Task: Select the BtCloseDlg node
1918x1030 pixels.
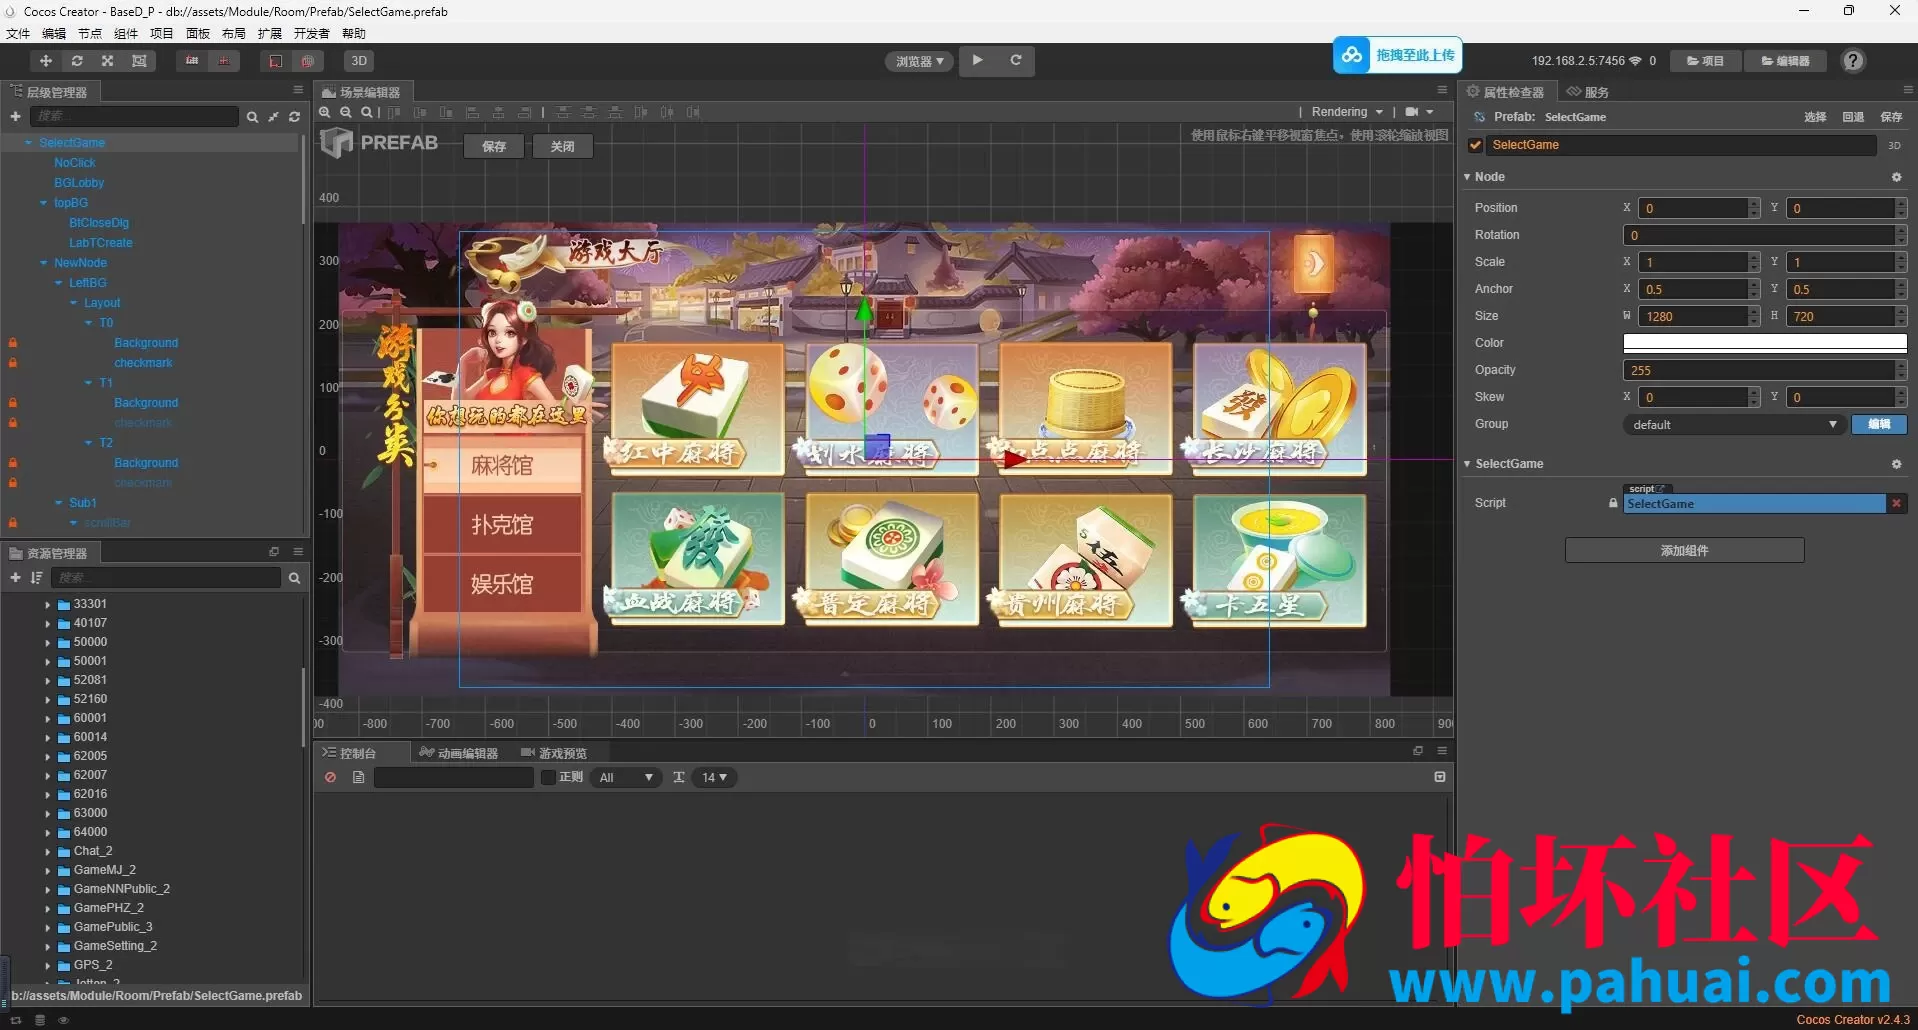Action: pos(99,223)
